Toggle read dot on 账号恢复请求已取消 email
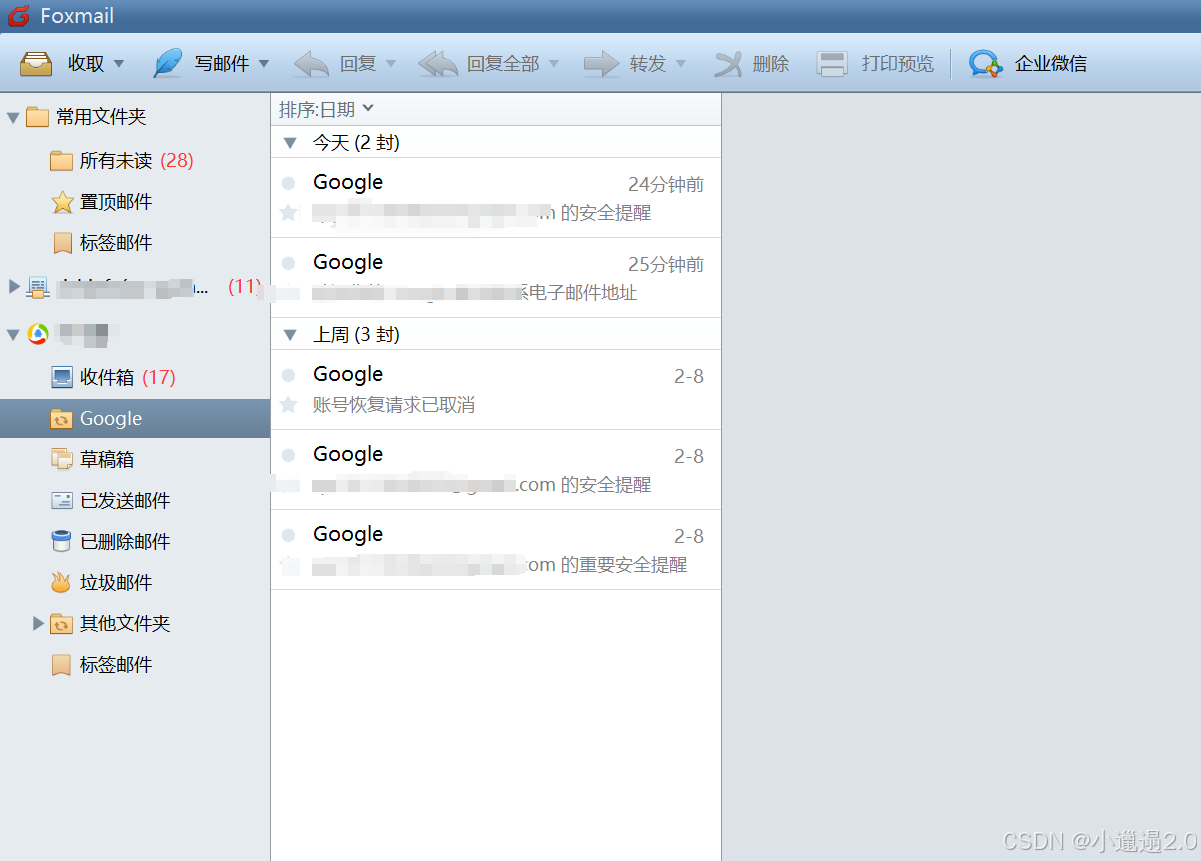 (x=289, y=375)
